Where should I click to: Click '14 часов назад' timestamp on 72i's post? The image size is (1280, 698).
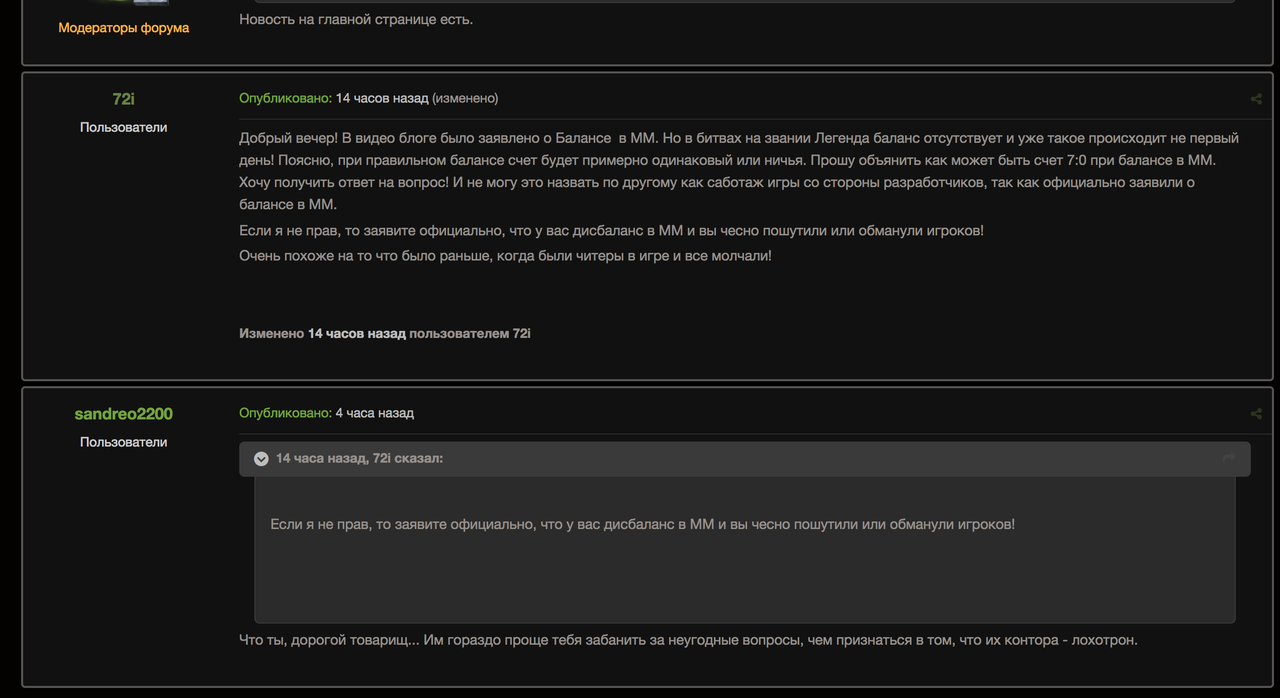pos(381,98)
